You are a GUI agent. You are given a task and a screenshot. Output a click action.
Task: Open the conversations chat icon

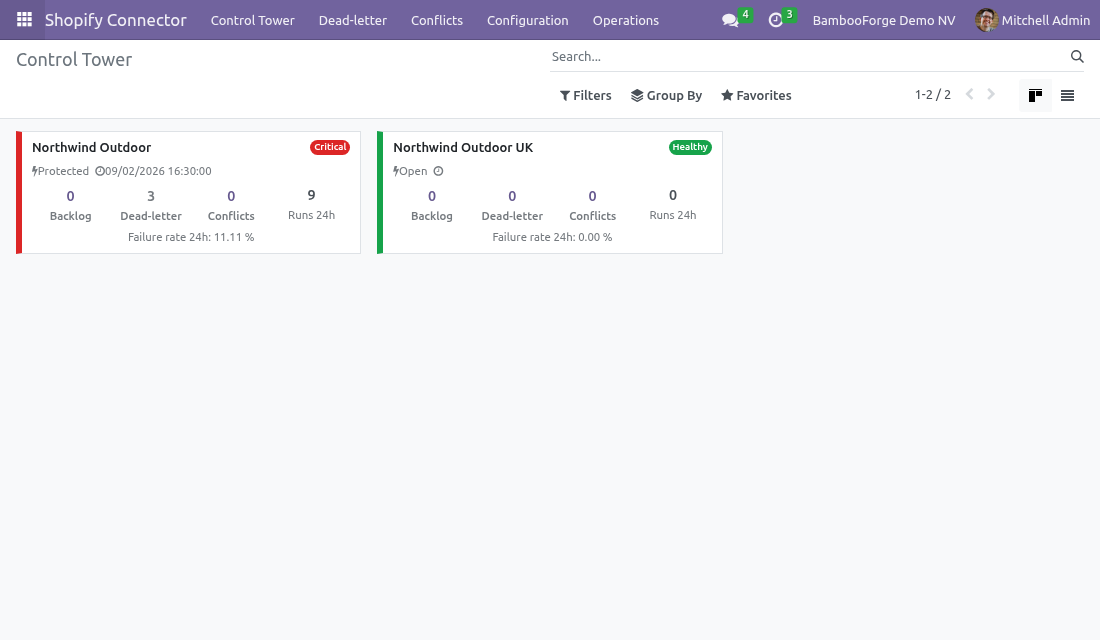tap(730, 20)
